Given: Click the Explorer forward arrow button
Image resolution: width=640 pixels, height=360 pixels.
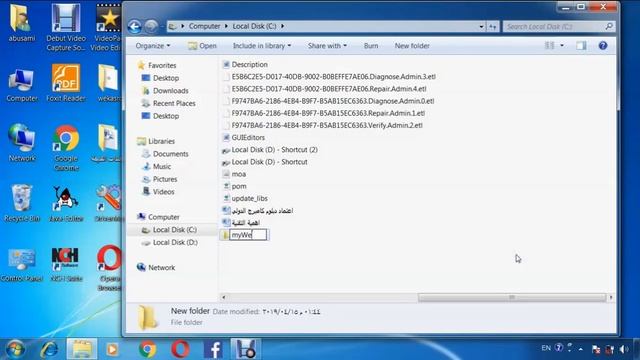Looking at the screenshot, I should tap(151, 27).
